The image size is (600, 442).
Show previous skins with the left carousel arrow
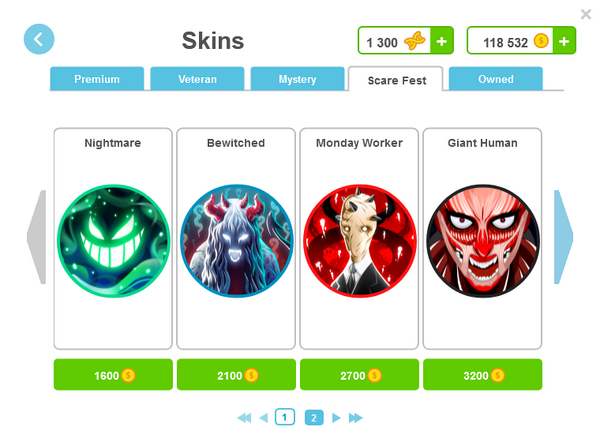point(36,237)
